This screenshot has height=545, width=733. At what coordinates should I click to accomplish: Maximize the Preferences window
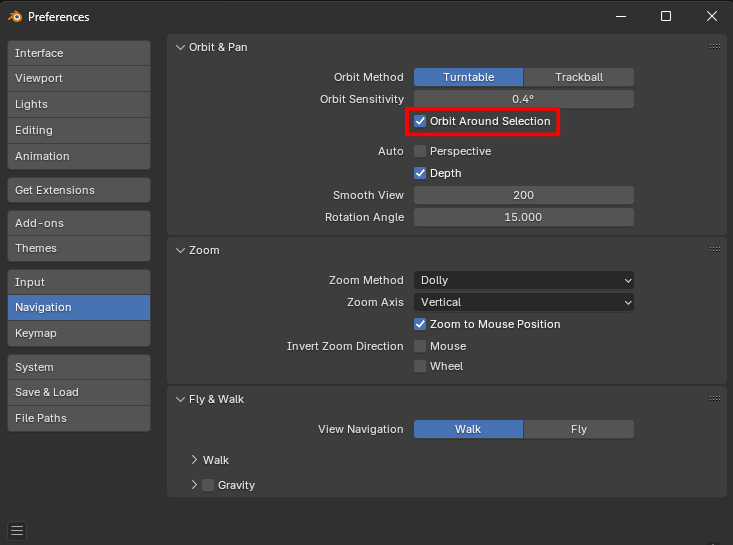click(666, 16)
